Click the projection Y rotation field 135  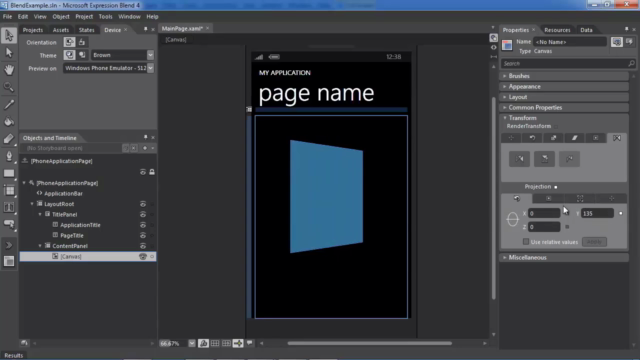click(598, 213)
